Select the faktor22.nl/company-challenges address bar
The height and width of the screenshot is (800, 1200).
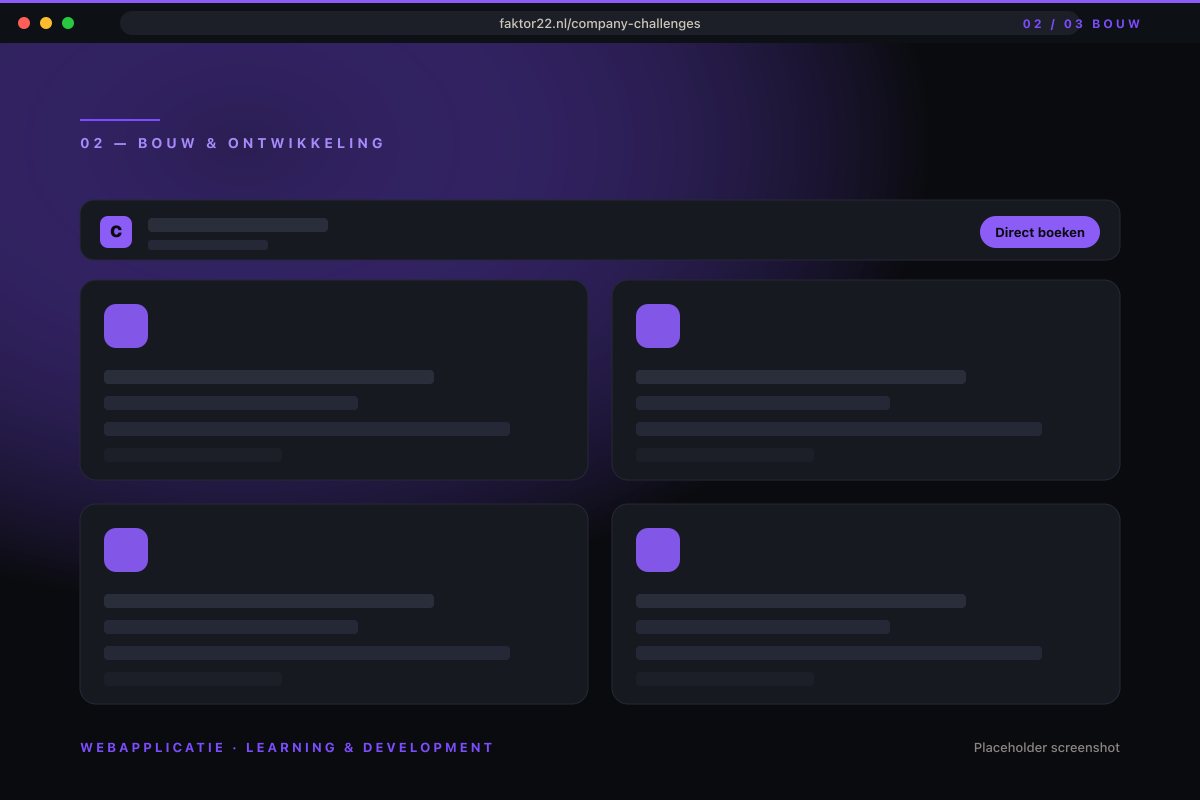coord(600,23)
